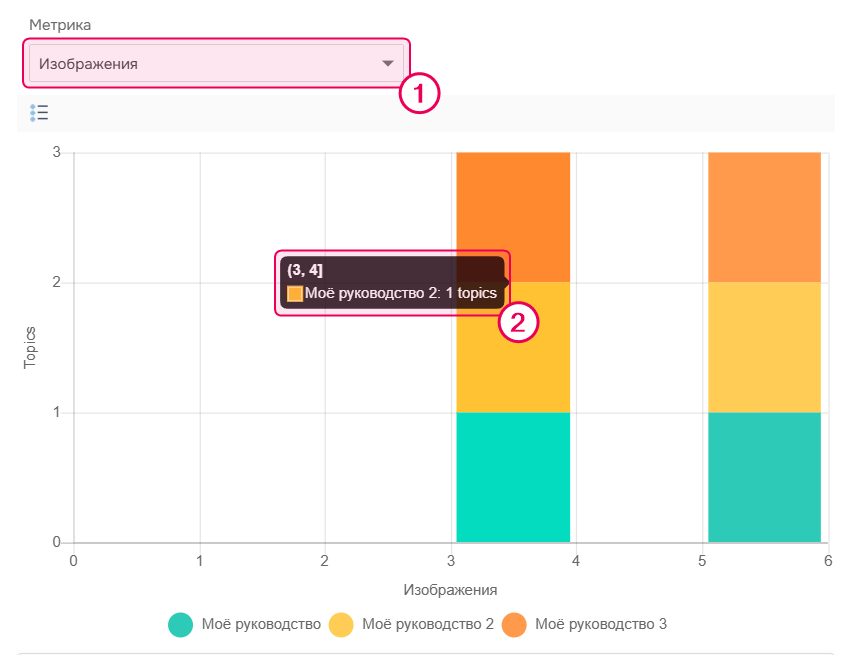
Task: Click the numbered callout marker 1
Action: pyautogui.click(x=420, y=95)
